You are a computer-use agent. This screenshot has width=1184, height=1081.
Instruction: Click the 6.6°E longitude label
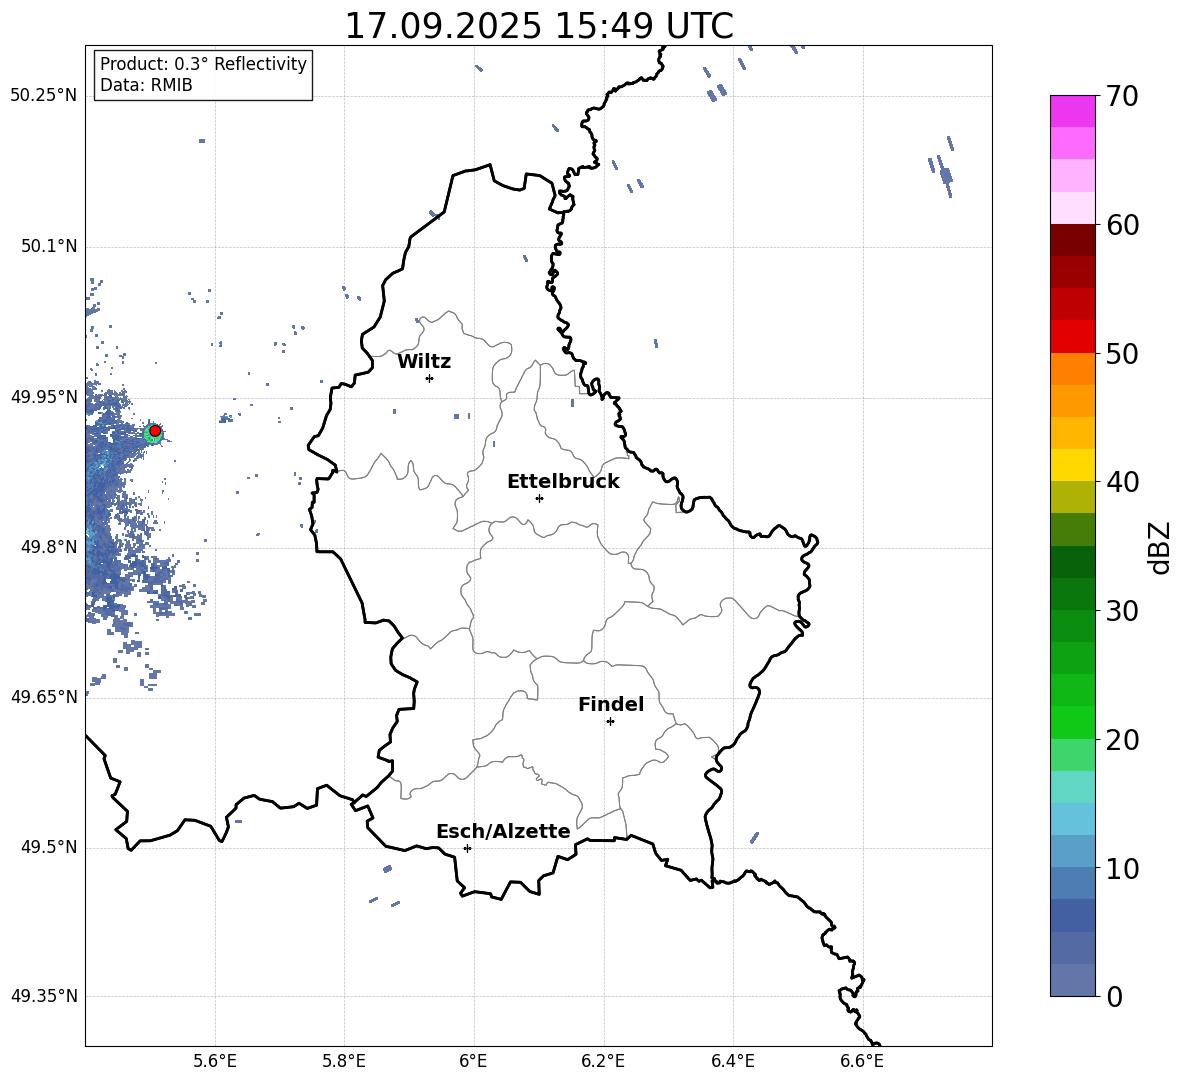(862, 1061)
